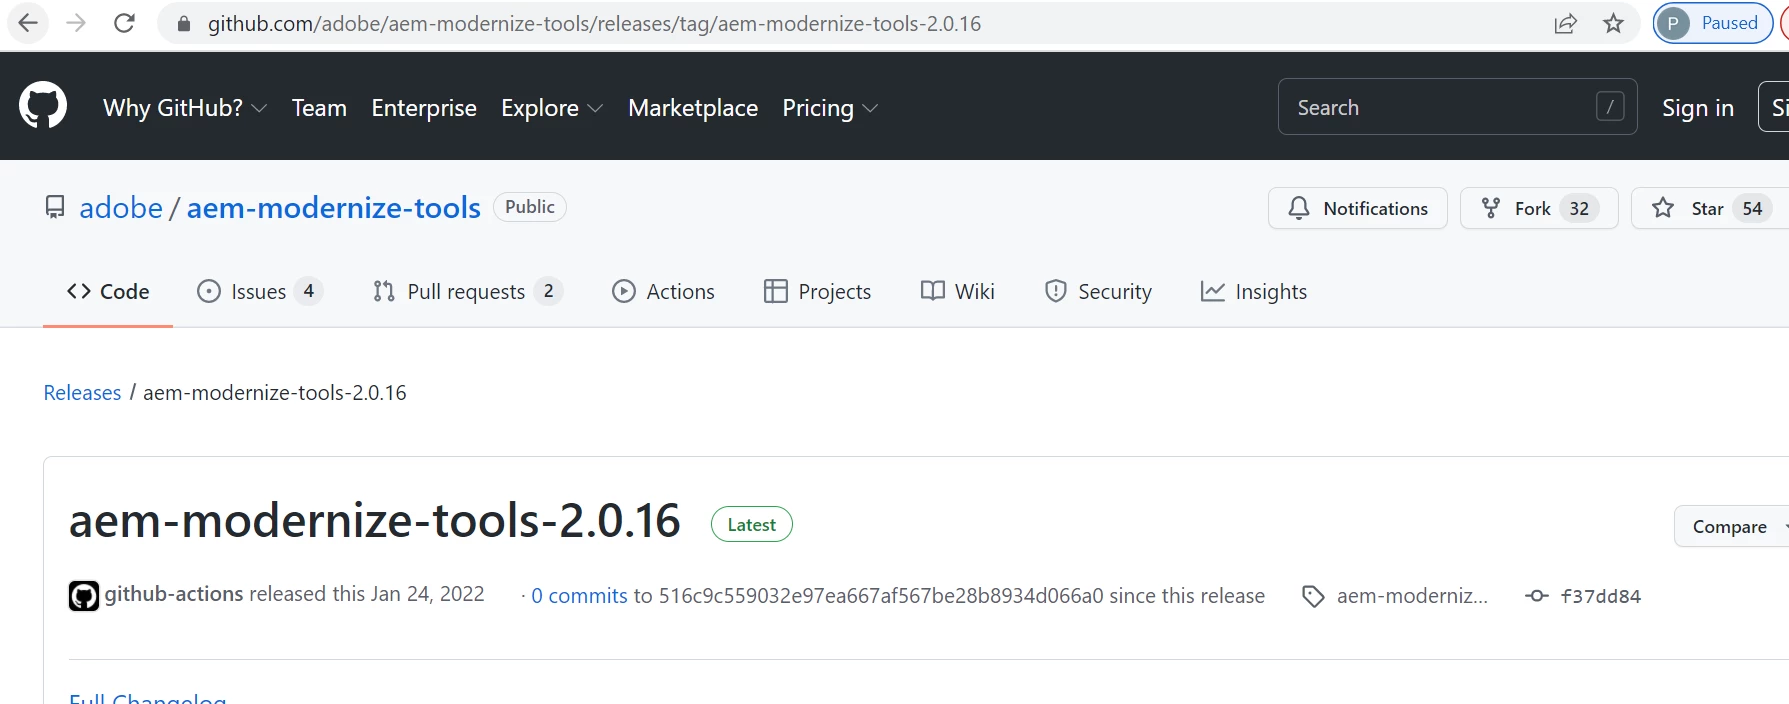Expand the Why GitHub? menu
The image size is (1789, 704).
tap(185, 108)
